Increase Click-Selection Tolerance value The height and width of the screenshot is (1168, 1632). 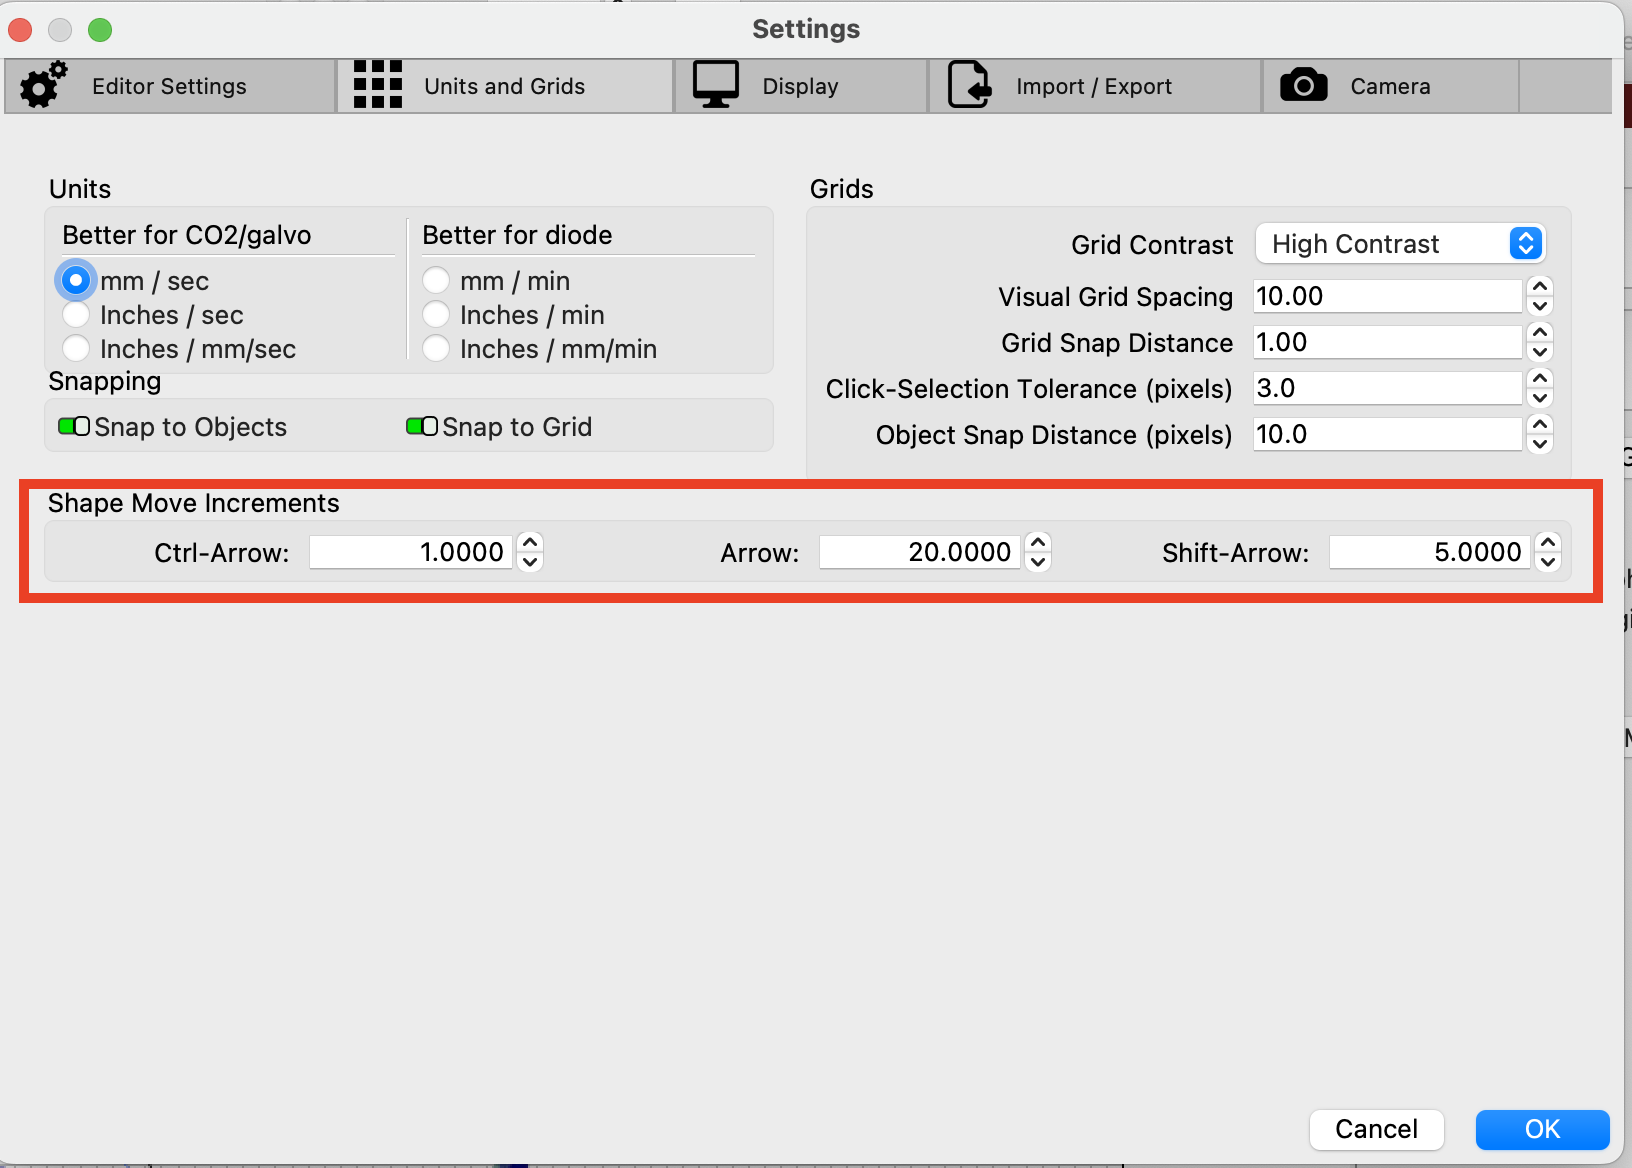[1540, 379]
